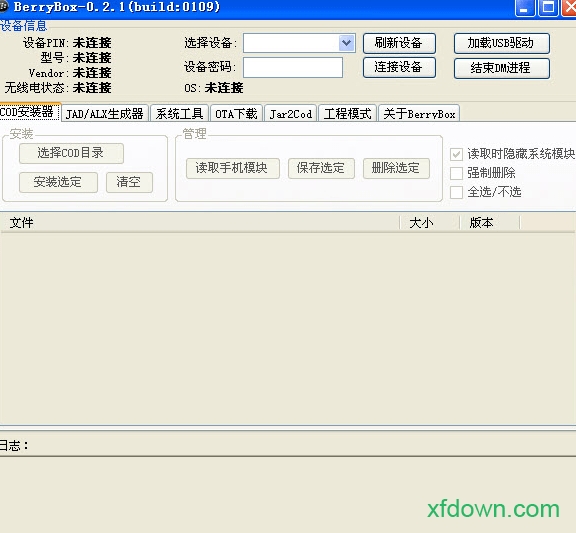This screenshot has height=533, width=576.
Task: Show the 关于BerryBox tab
Action: pos(419,114)
